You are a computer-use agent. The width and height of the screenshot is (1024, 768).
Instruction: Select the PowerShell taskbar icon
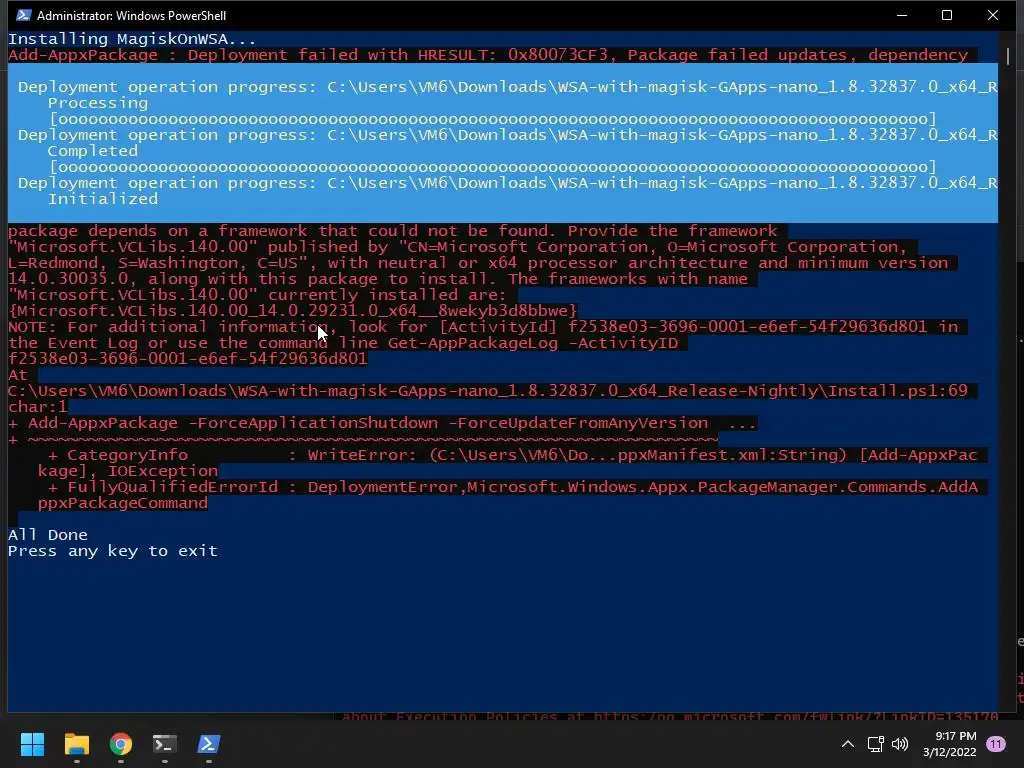pyautogui.click(x=209, y=744)
